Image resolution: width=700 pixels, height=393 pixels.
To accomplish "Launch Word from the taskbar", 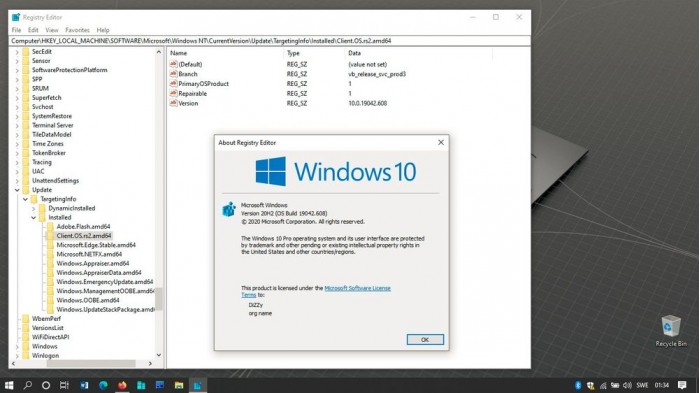I will pyautogui.click(x=84, y=385).
